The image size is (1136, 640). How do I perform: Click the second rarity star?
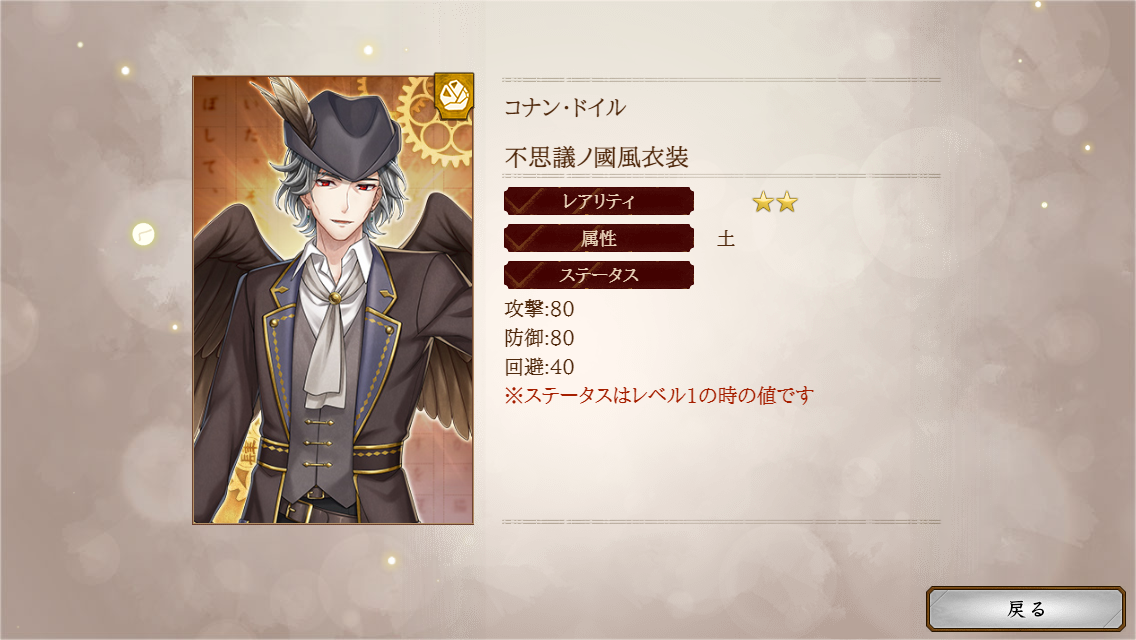click(x=787, y=201)
